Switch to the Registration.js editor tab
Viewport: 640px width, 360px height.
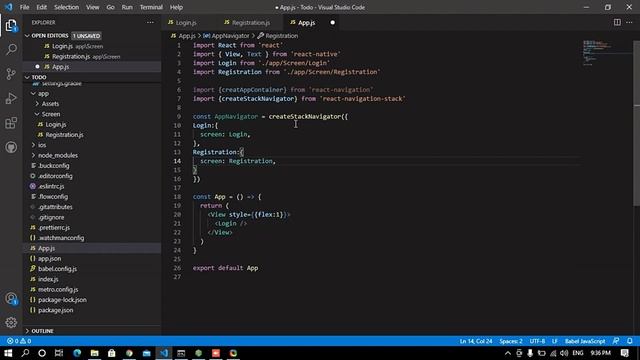(251, 22)
